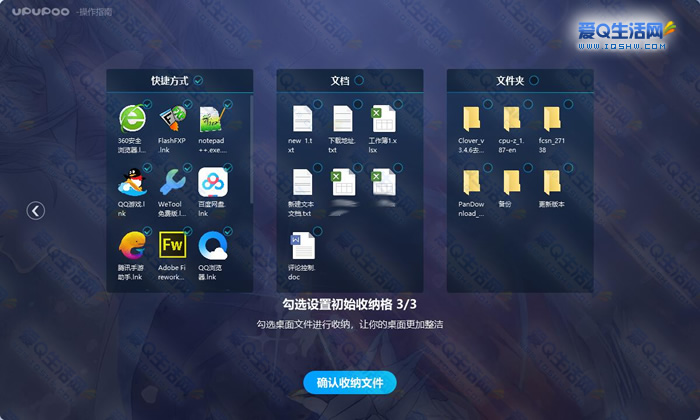The height and width of the screenshot is (420, 700).
Task: Check the 备份 folder checkbox
Action: [x=528, y=168]
